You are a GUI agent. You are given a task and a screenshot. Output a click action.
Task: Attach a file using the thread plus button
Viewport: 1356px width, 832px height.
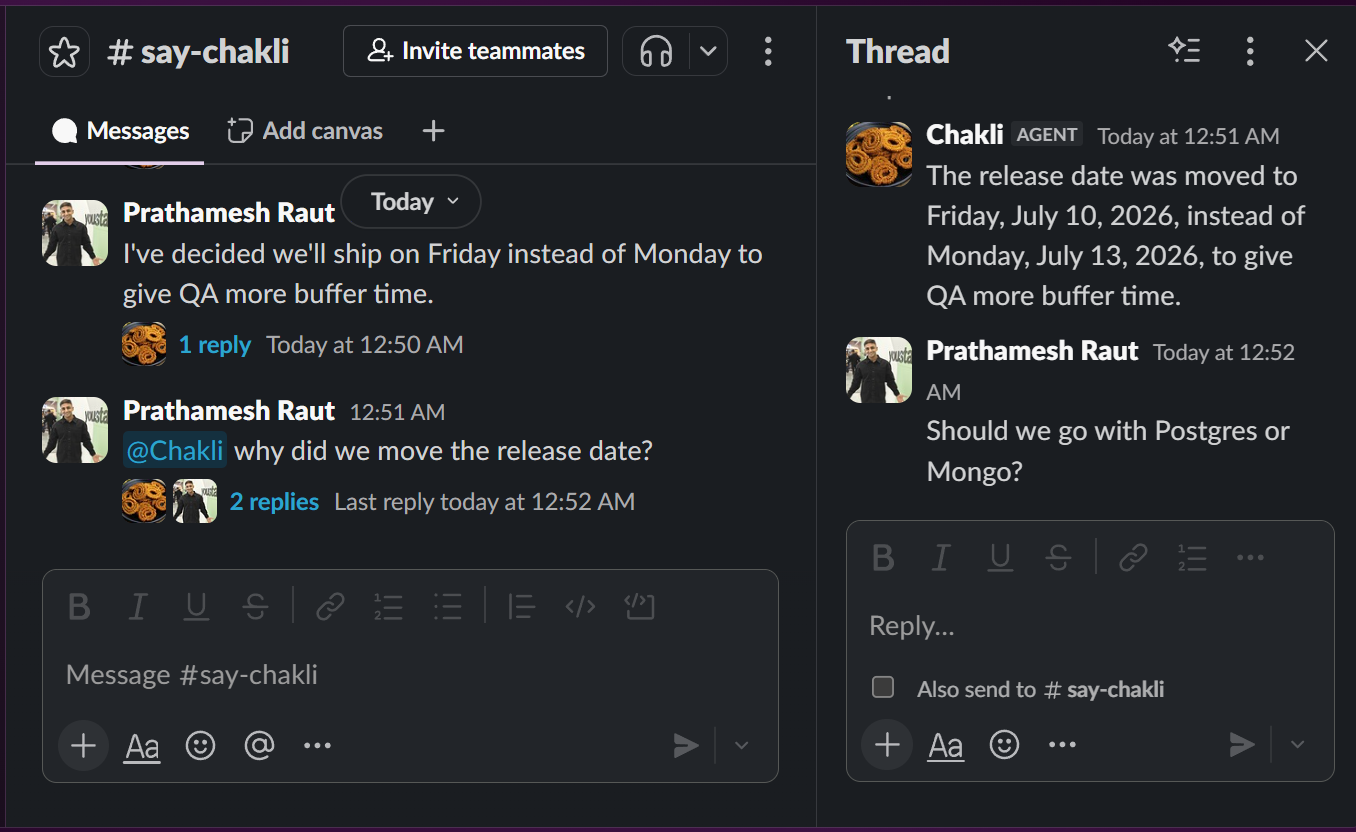click(887, 744)
